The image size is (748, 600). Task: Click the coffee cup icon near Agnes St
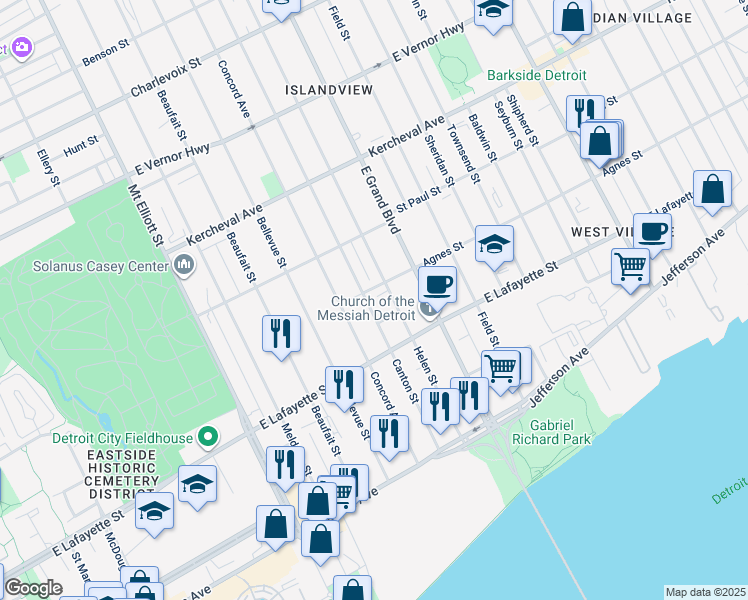[x=437, y=284]
